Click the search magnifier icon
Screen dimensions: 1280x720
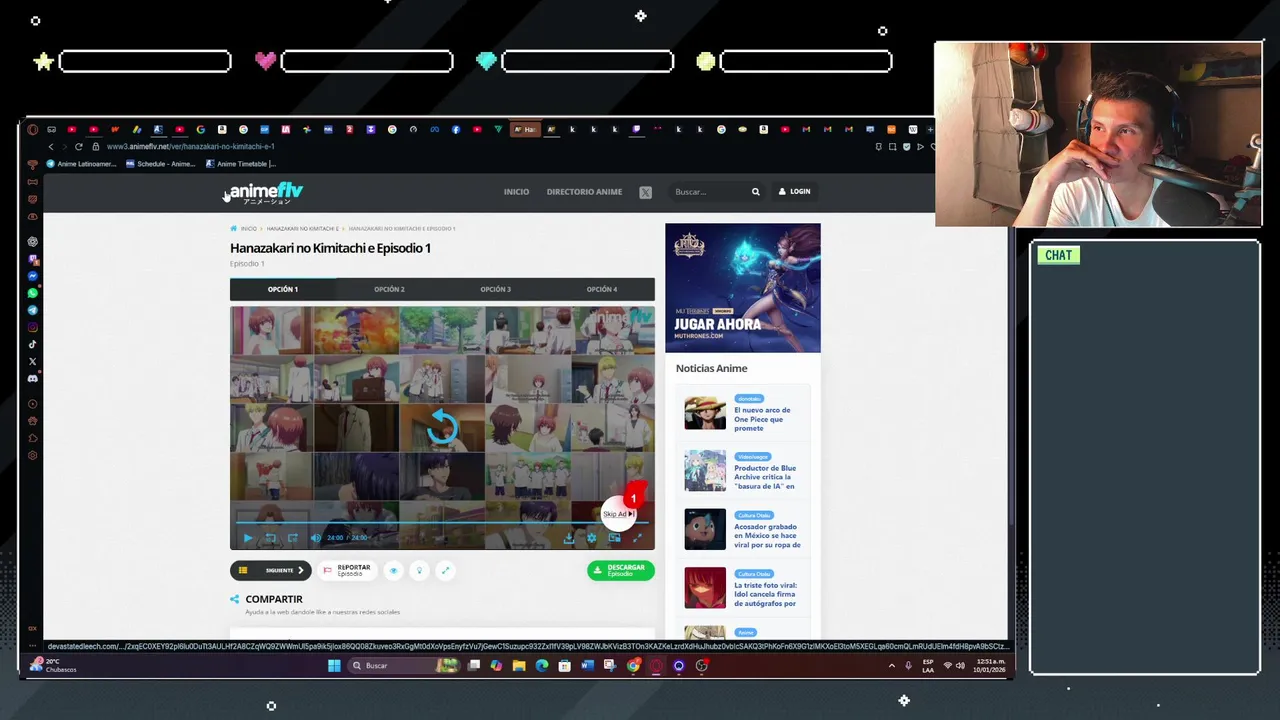(755, 192)
